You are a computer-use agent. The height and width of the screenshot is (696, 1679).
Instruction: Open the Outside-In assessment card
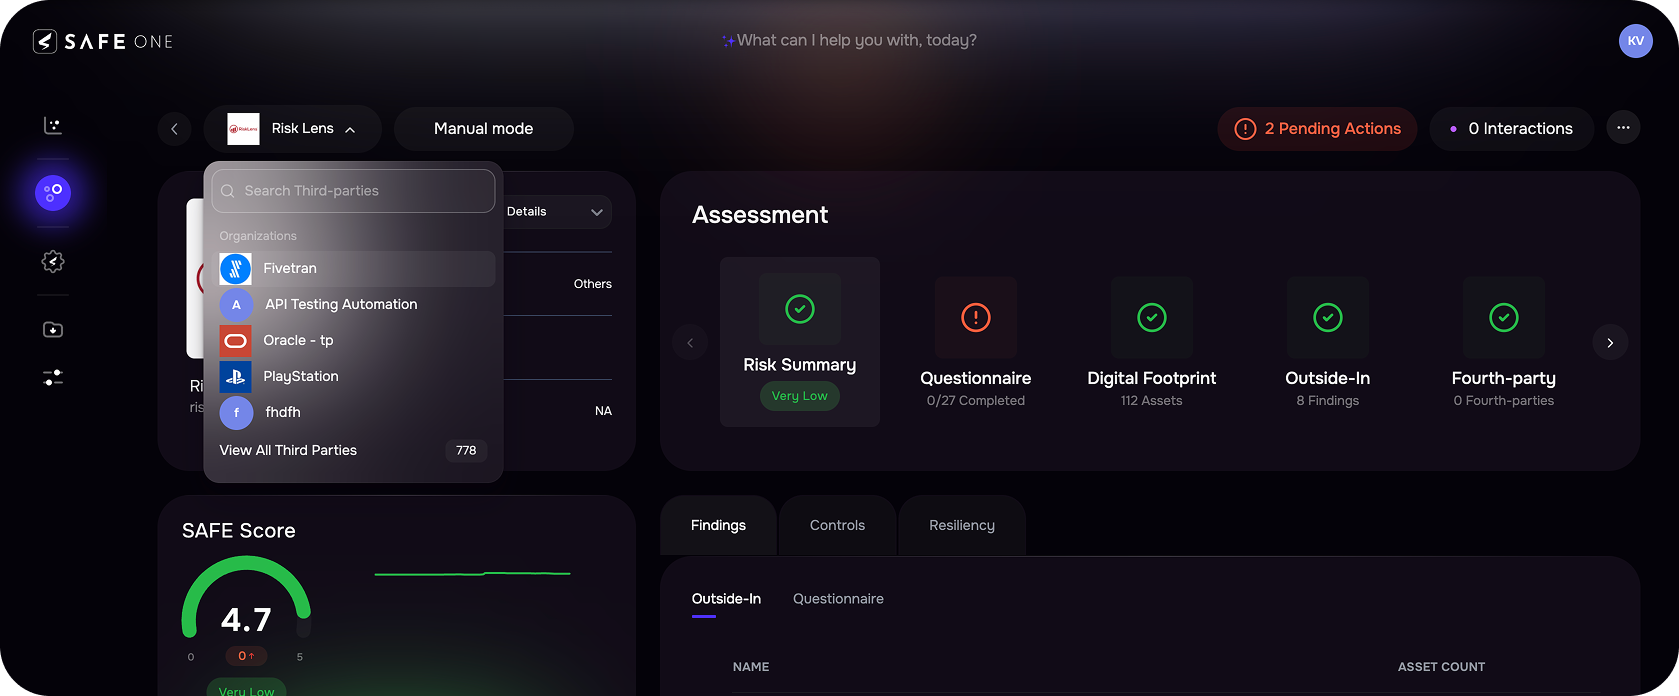(x=1328, y=342)
